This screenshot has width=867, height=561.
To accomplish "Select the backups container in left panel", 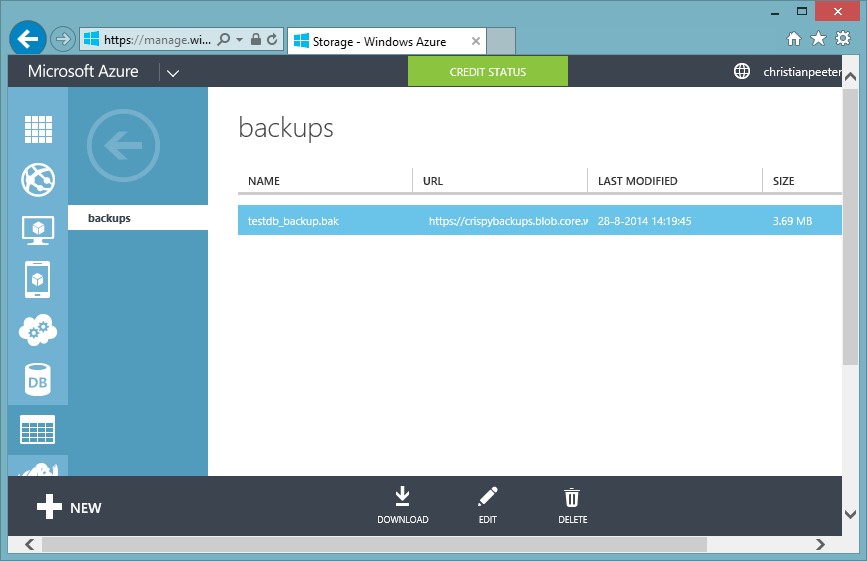I will coord(138,218).
